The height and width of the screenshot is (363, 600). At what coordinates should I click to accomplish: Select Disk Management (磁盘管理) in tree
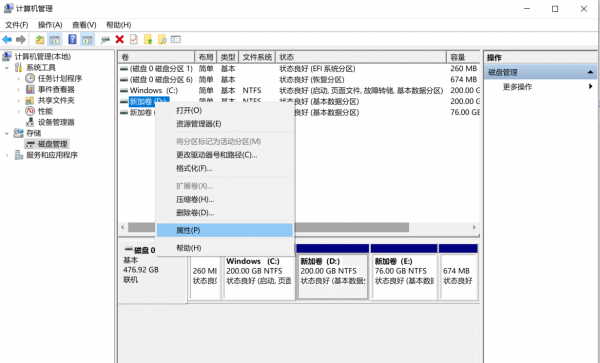pos(52,144)
